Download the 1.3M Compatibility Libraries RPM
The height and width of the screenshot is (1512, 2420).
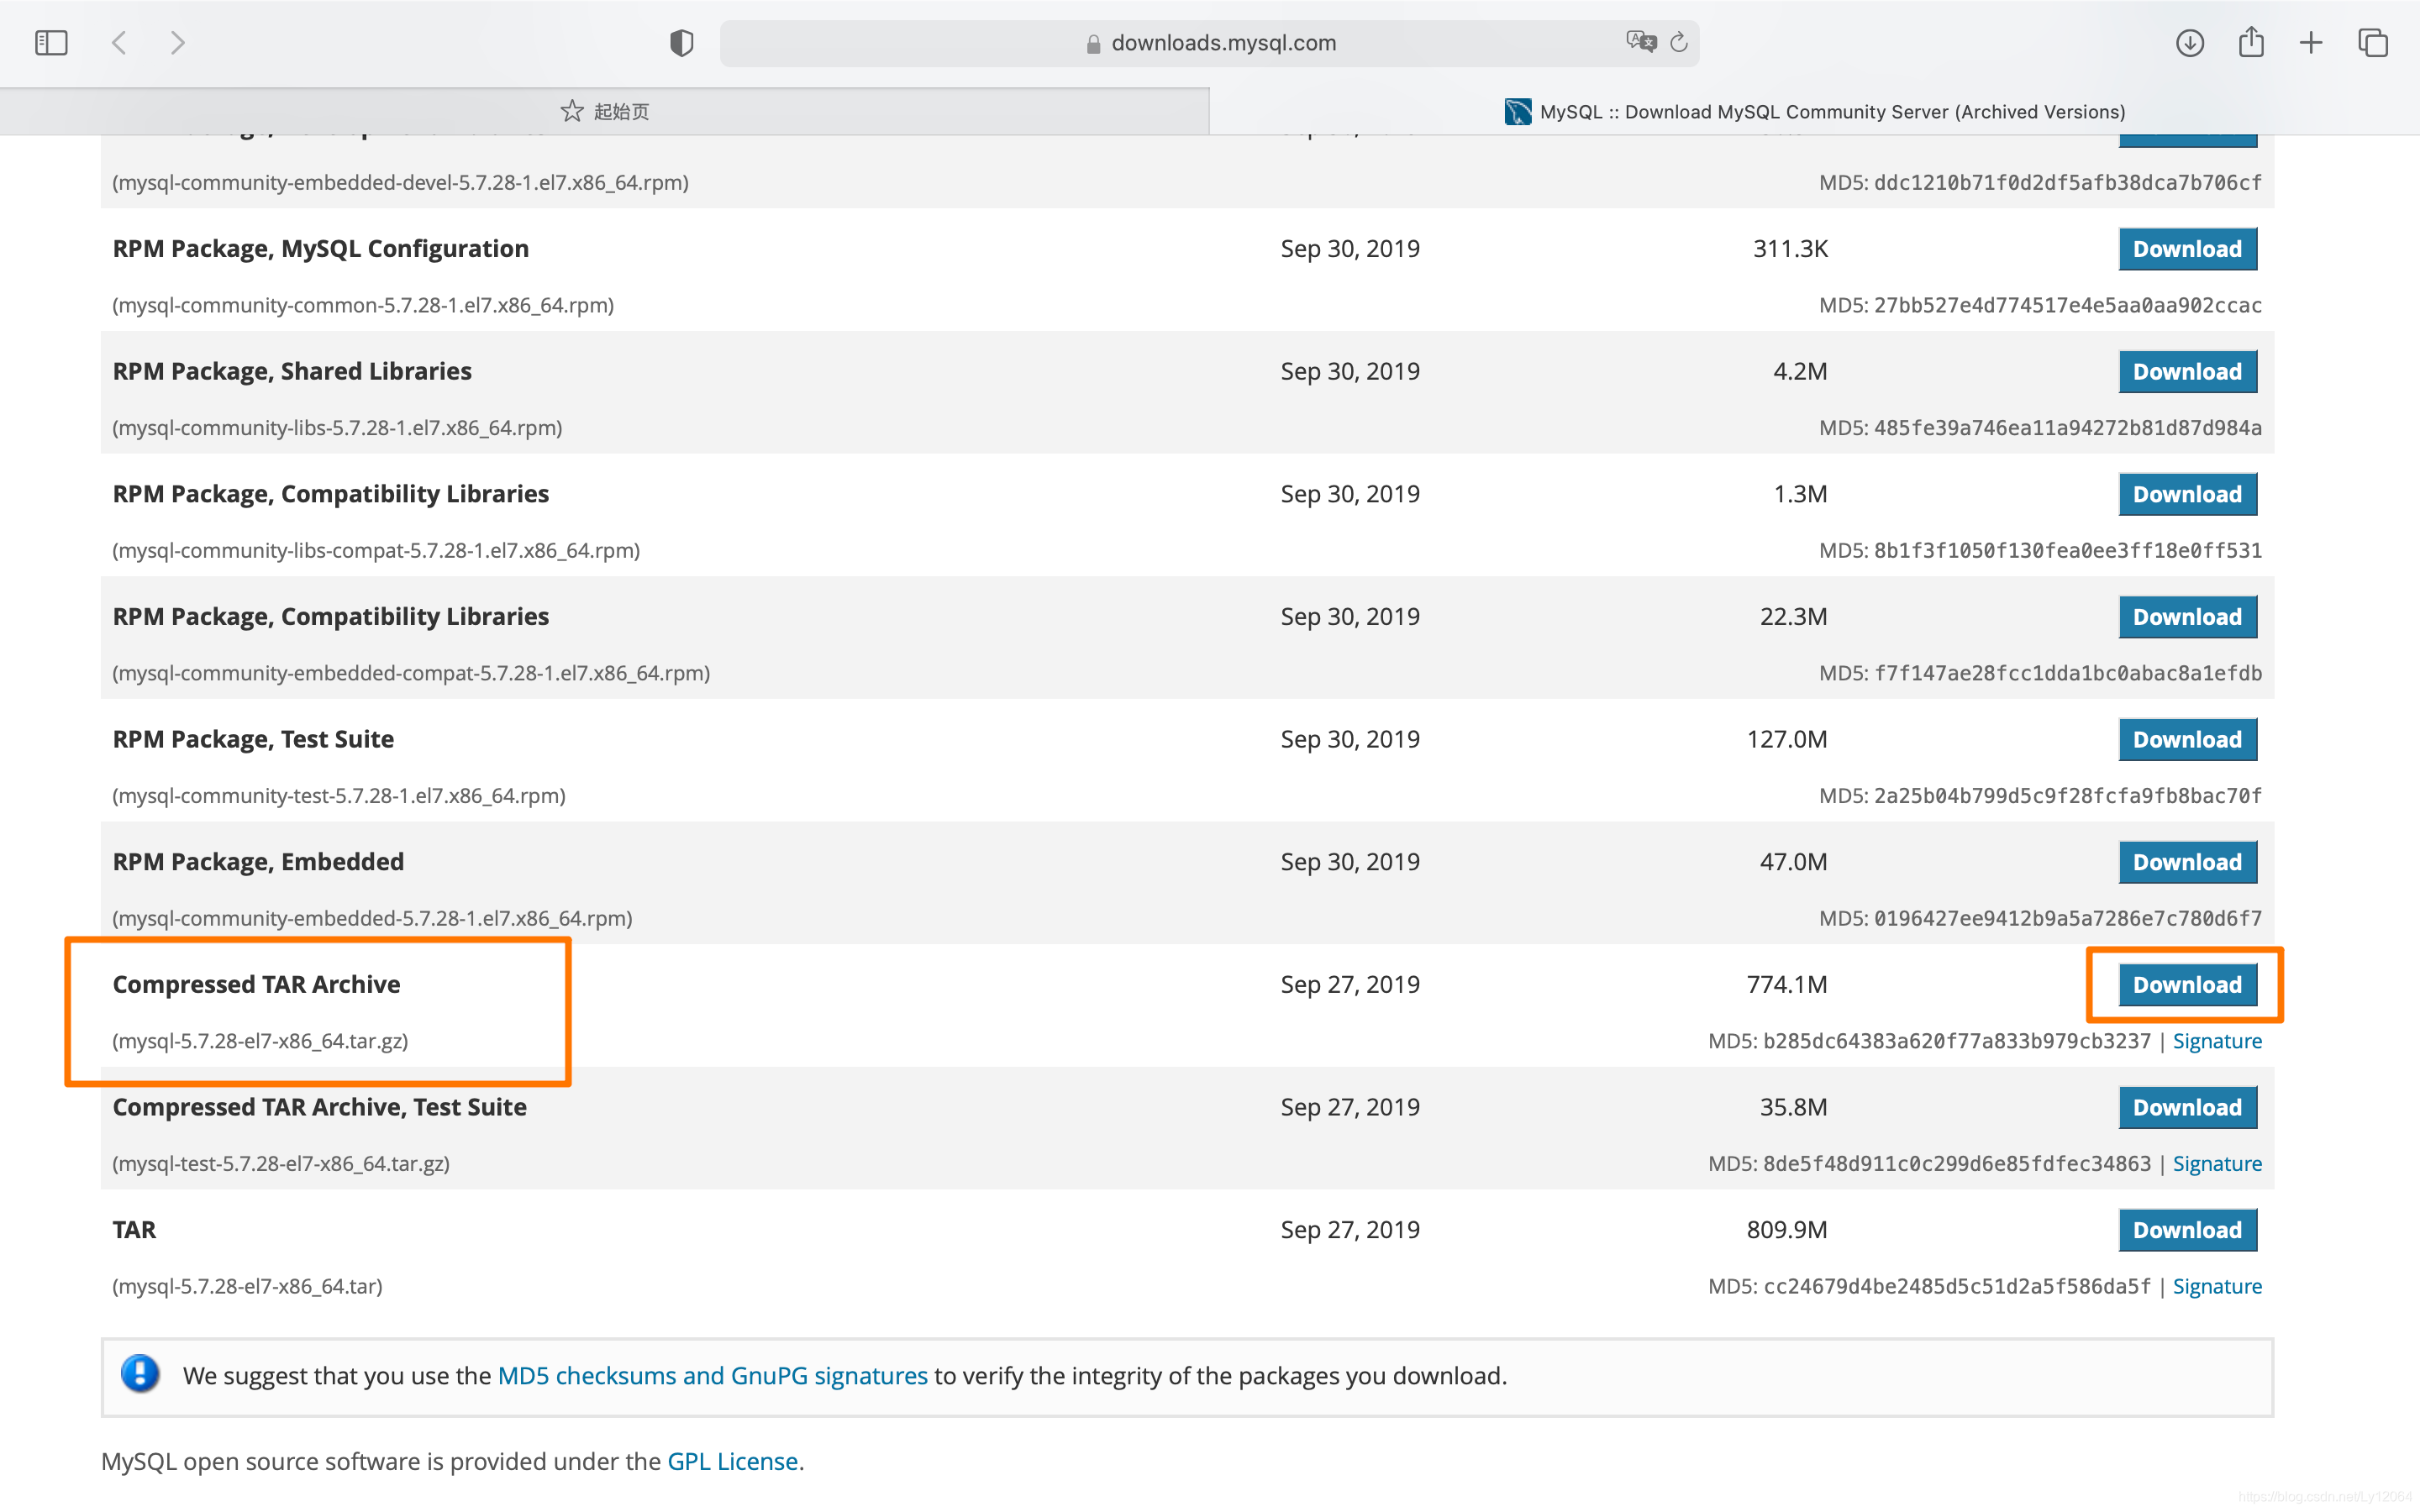2187,494
